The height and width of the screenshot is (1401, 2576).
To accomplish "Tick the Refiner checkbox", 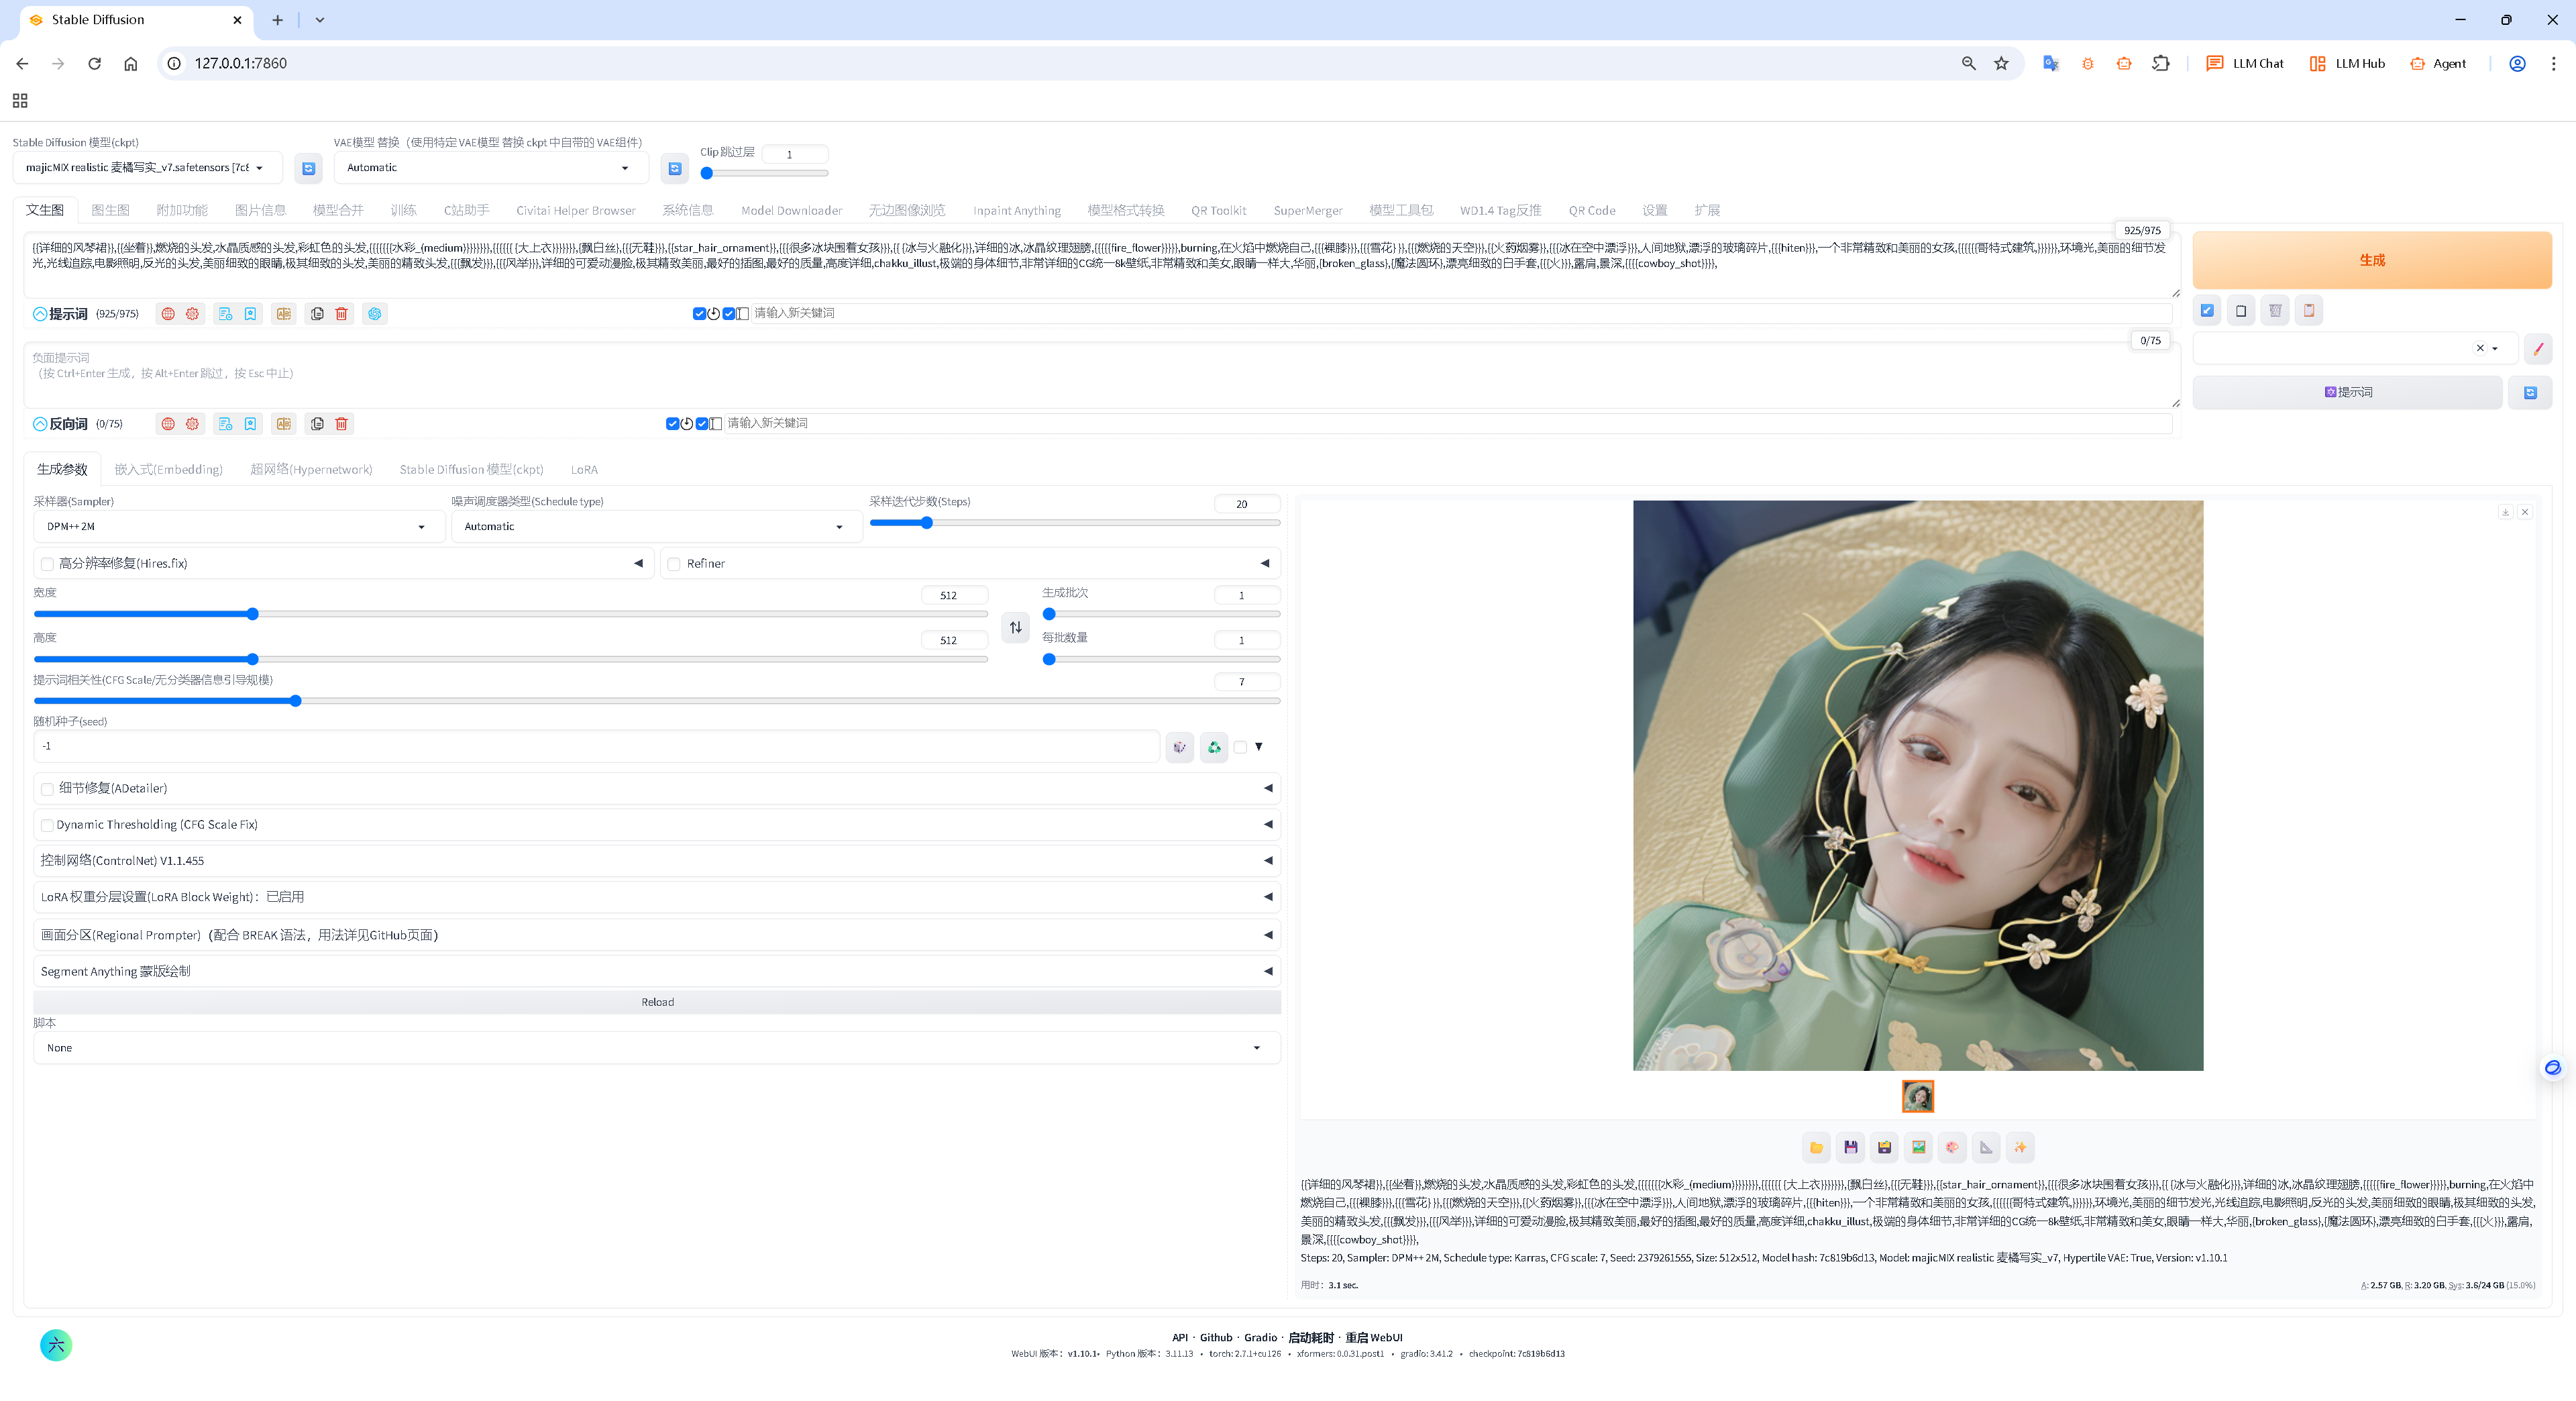I will pyautogui.click(x=674, y=564).
